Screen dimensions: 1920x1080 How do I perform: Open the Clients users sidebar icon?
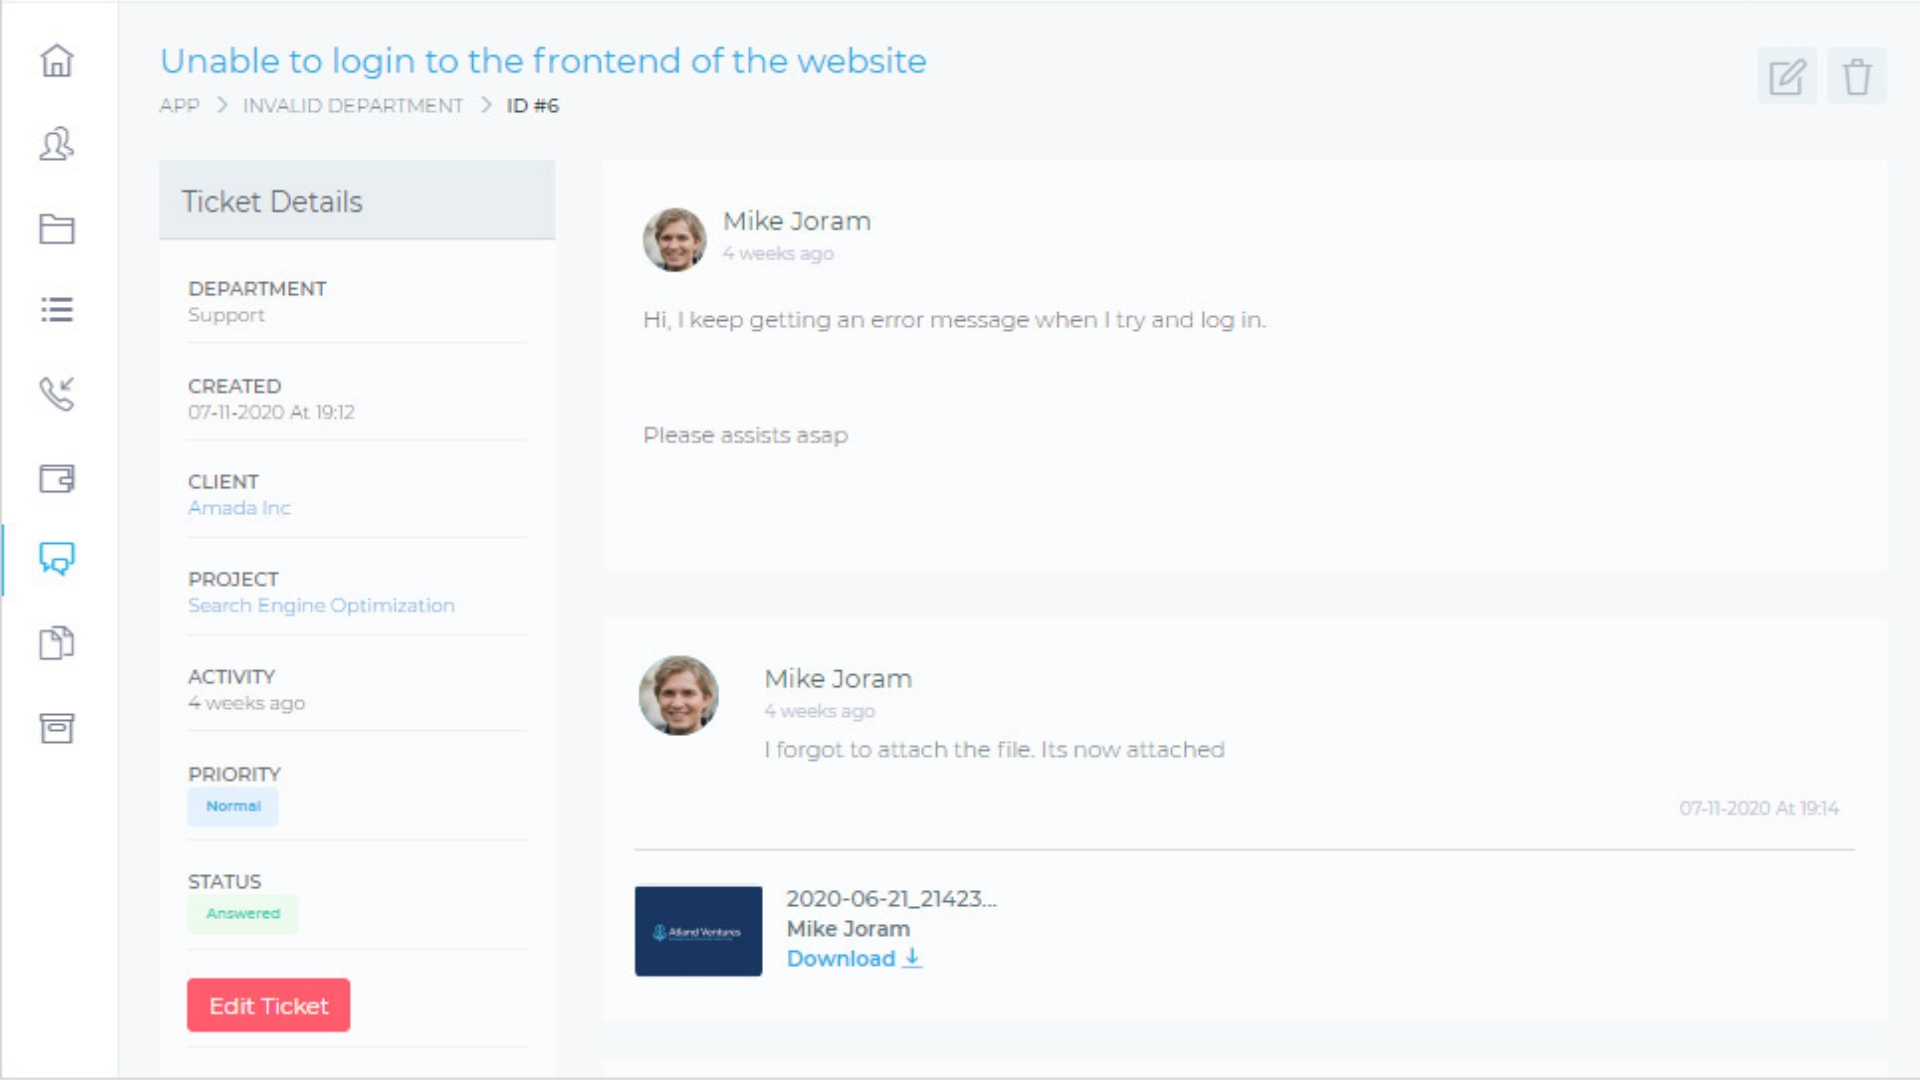(x=57, y=145)
